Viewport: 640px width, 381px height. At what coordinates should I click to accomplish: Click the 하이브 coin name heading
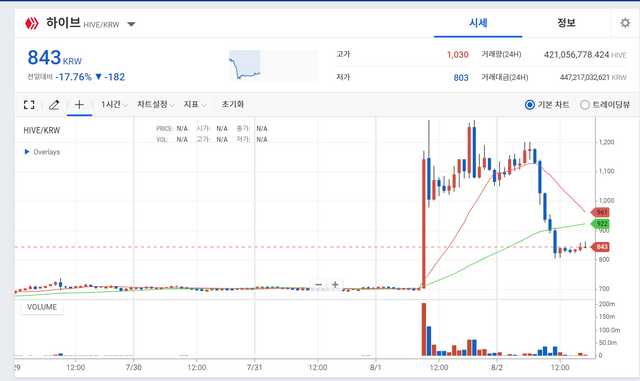[63, 23]
